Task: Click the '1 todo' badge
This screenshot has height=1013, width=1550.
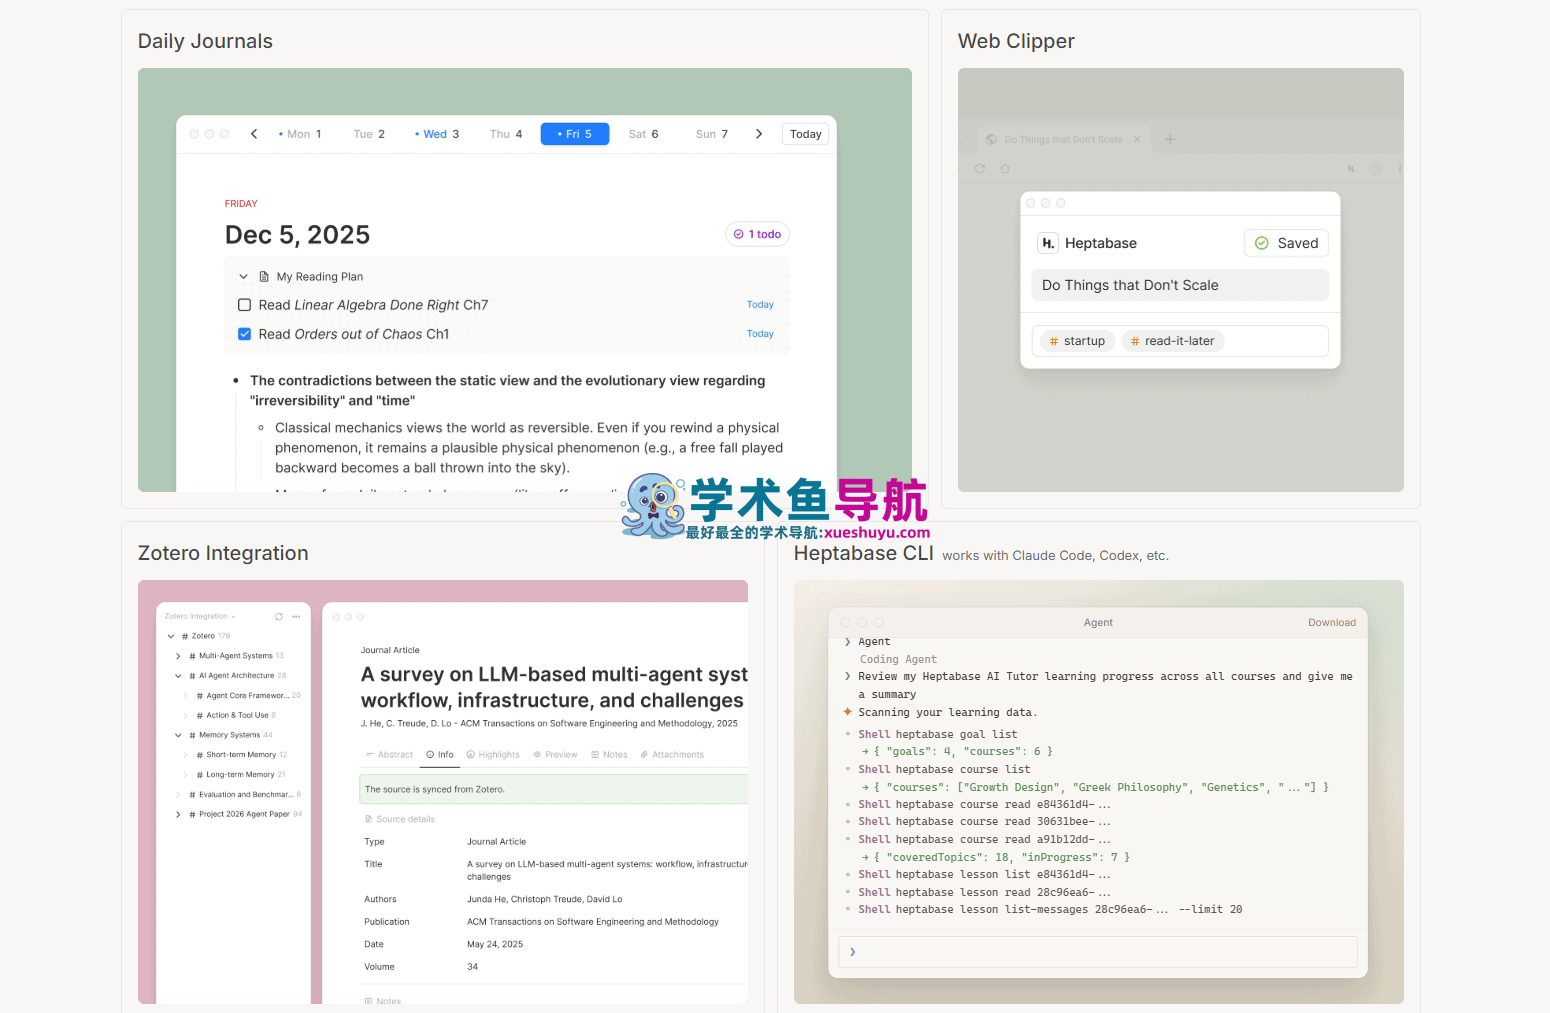Action: 757,234
